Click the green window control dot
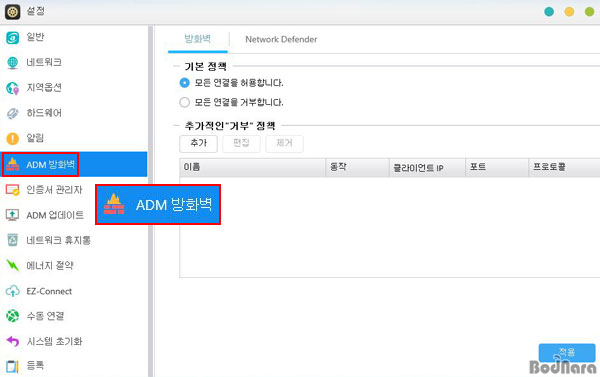 [590, 12]
